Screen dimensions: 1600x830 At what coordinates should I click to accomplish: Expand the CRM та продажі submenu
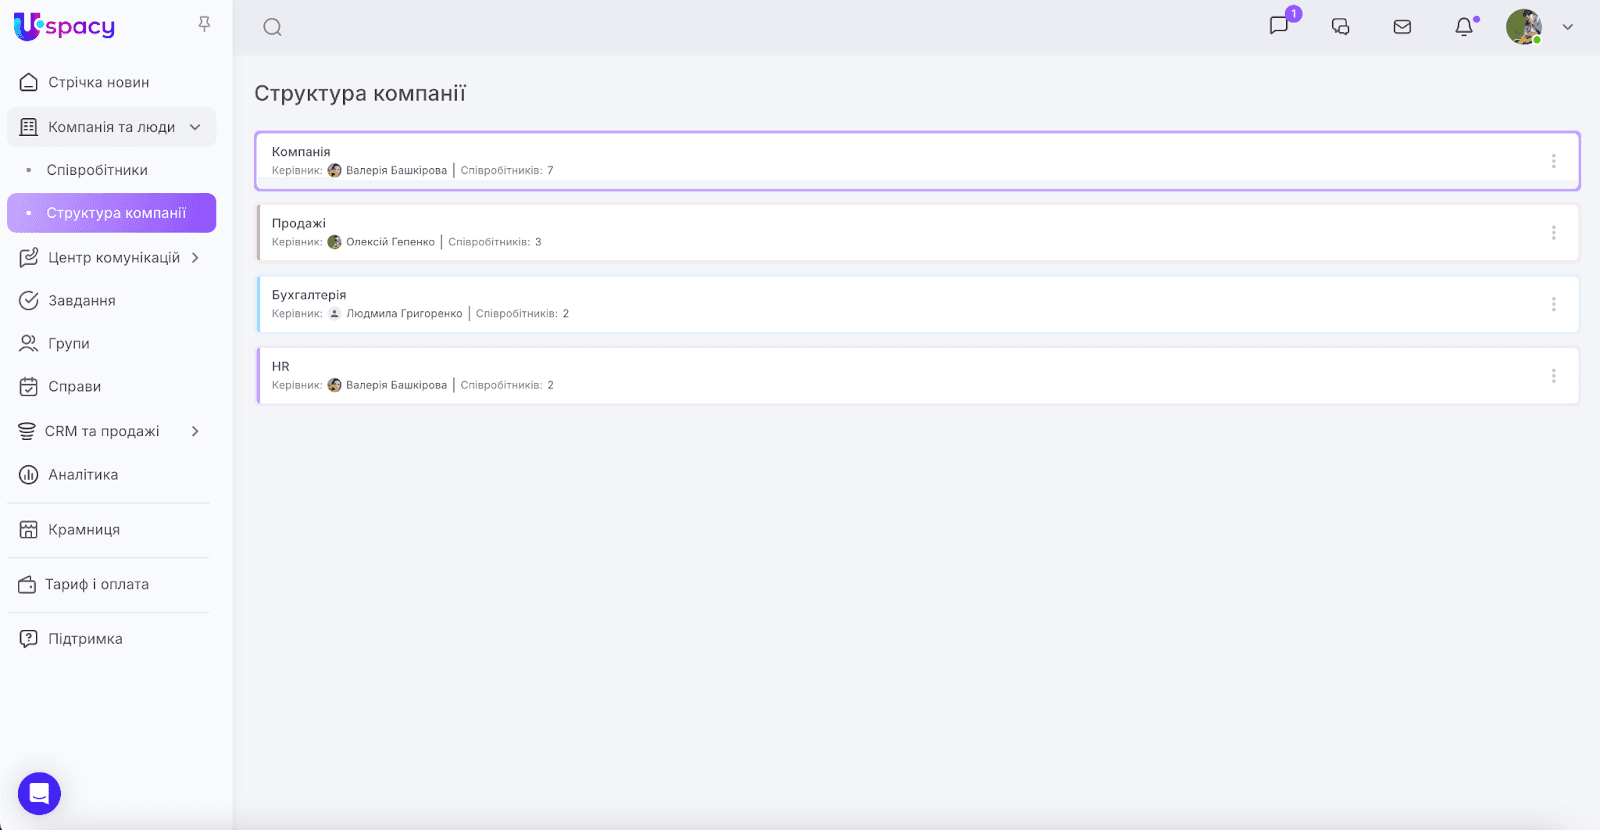pyautogui.click(x=195, y=431)
